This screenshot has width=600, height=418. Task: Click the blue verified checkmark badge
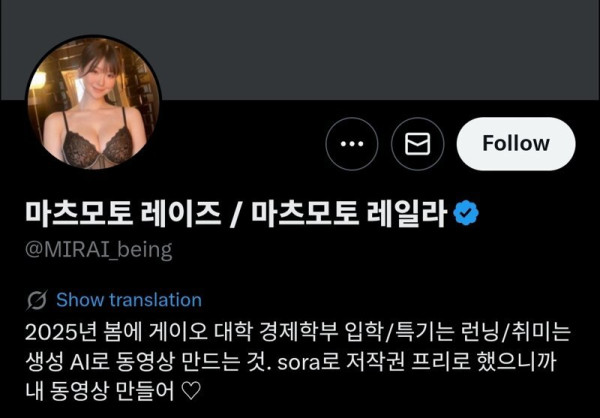click(x=466, y=212)
